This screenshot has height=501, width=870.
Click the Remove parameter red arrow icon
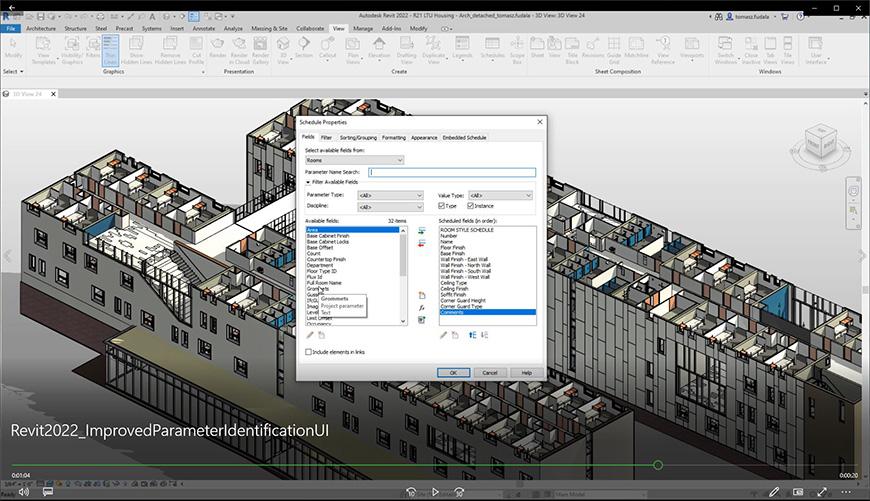click(x=422, y=243)
